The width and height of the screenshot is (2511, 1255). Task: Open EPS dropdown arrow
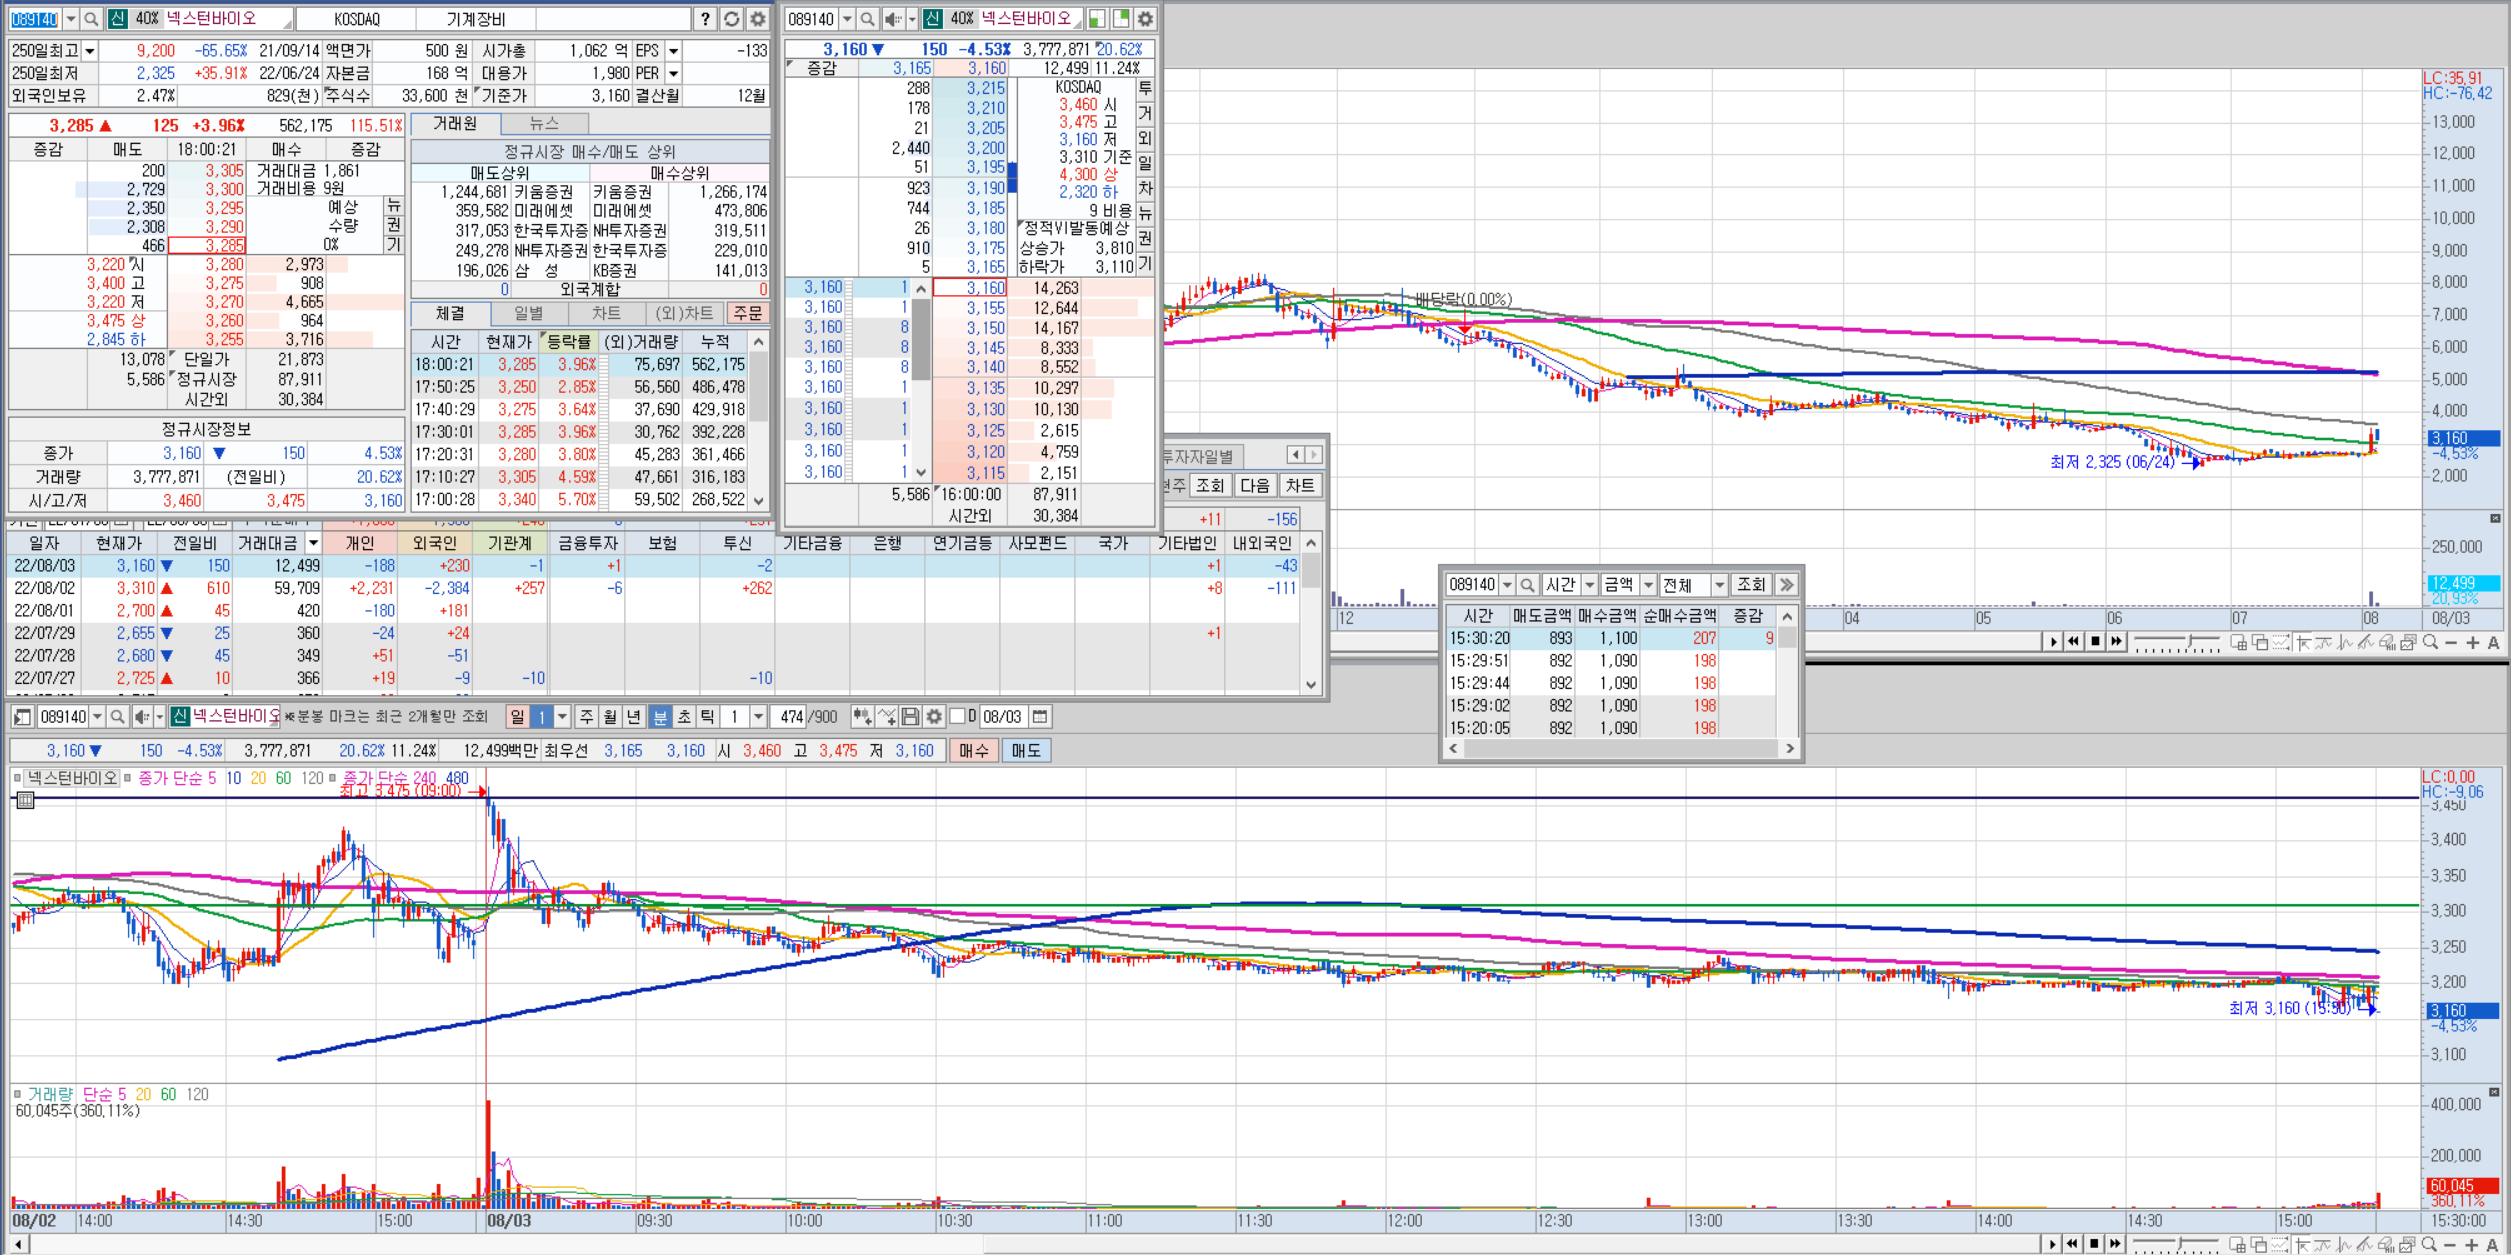673,51
